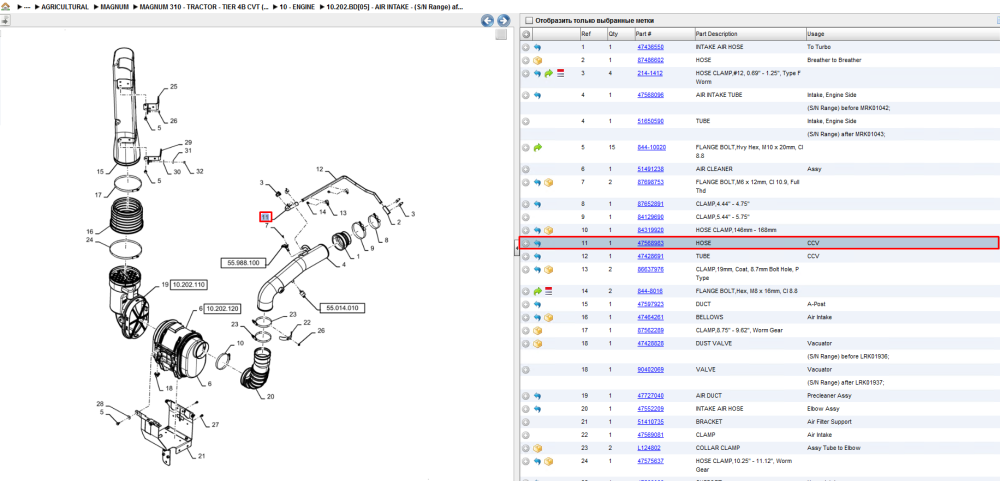This screenshot has height=481, width=1000.
Task: Collapse parts panel with splitter arrow
Action: tap(515, 247)
